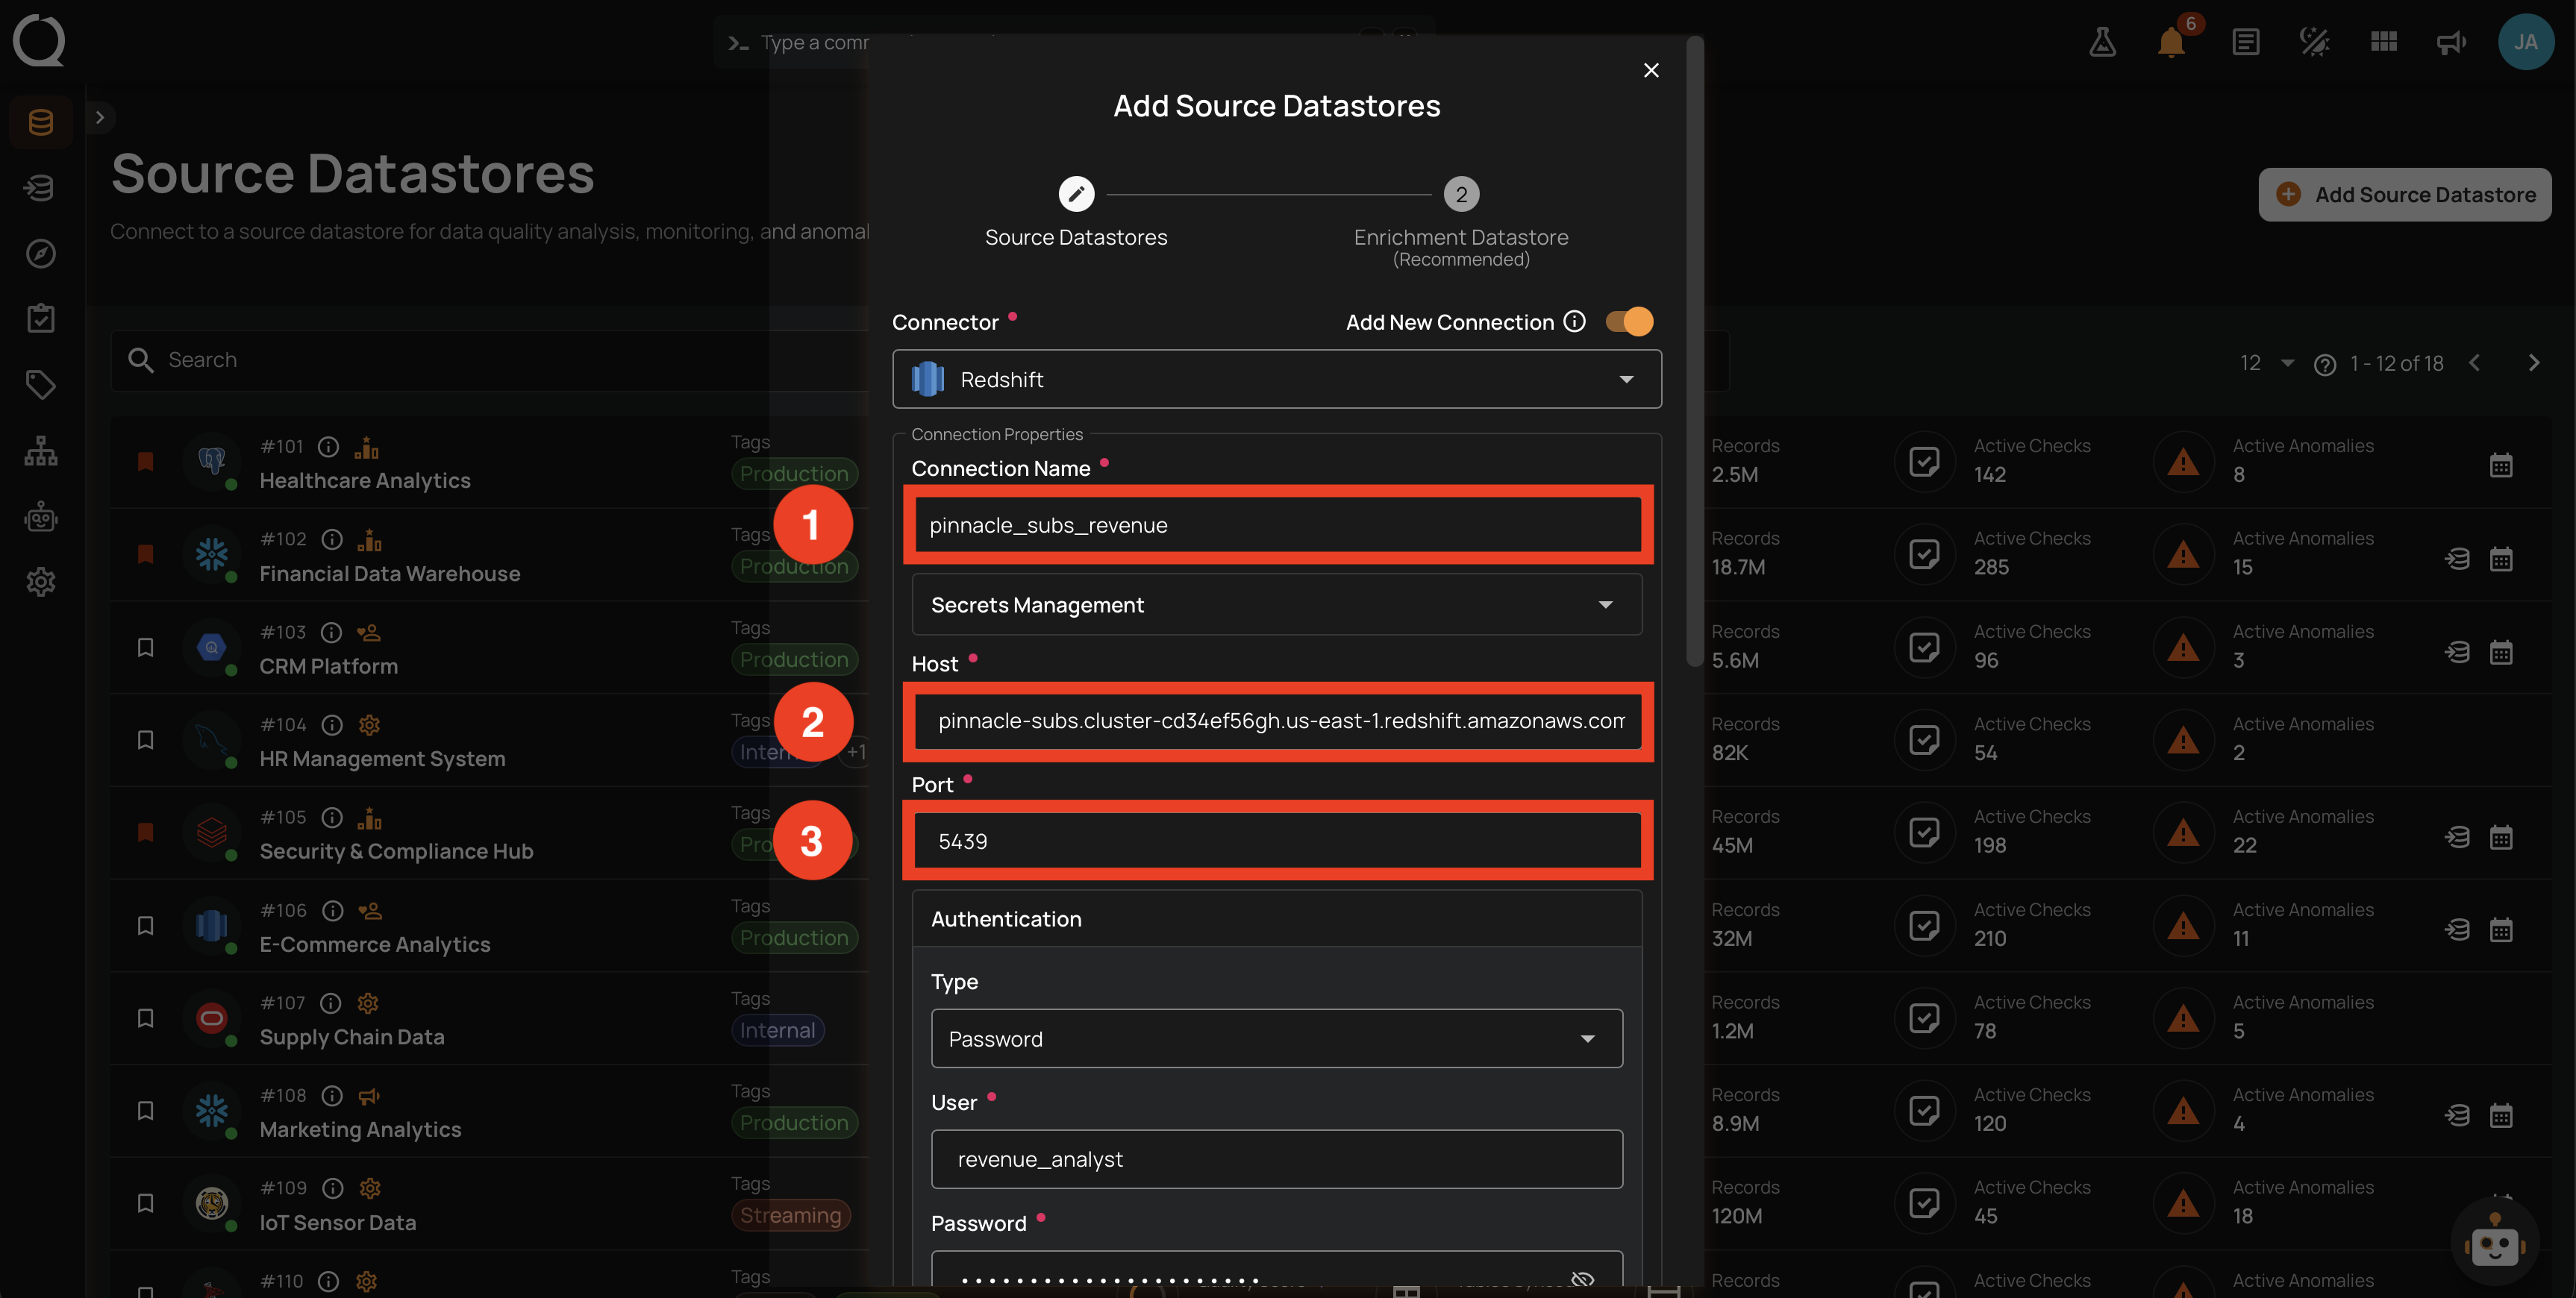Open the Explore compass icon in sidebar
2576x1298 pixels.
coord(41,253)
